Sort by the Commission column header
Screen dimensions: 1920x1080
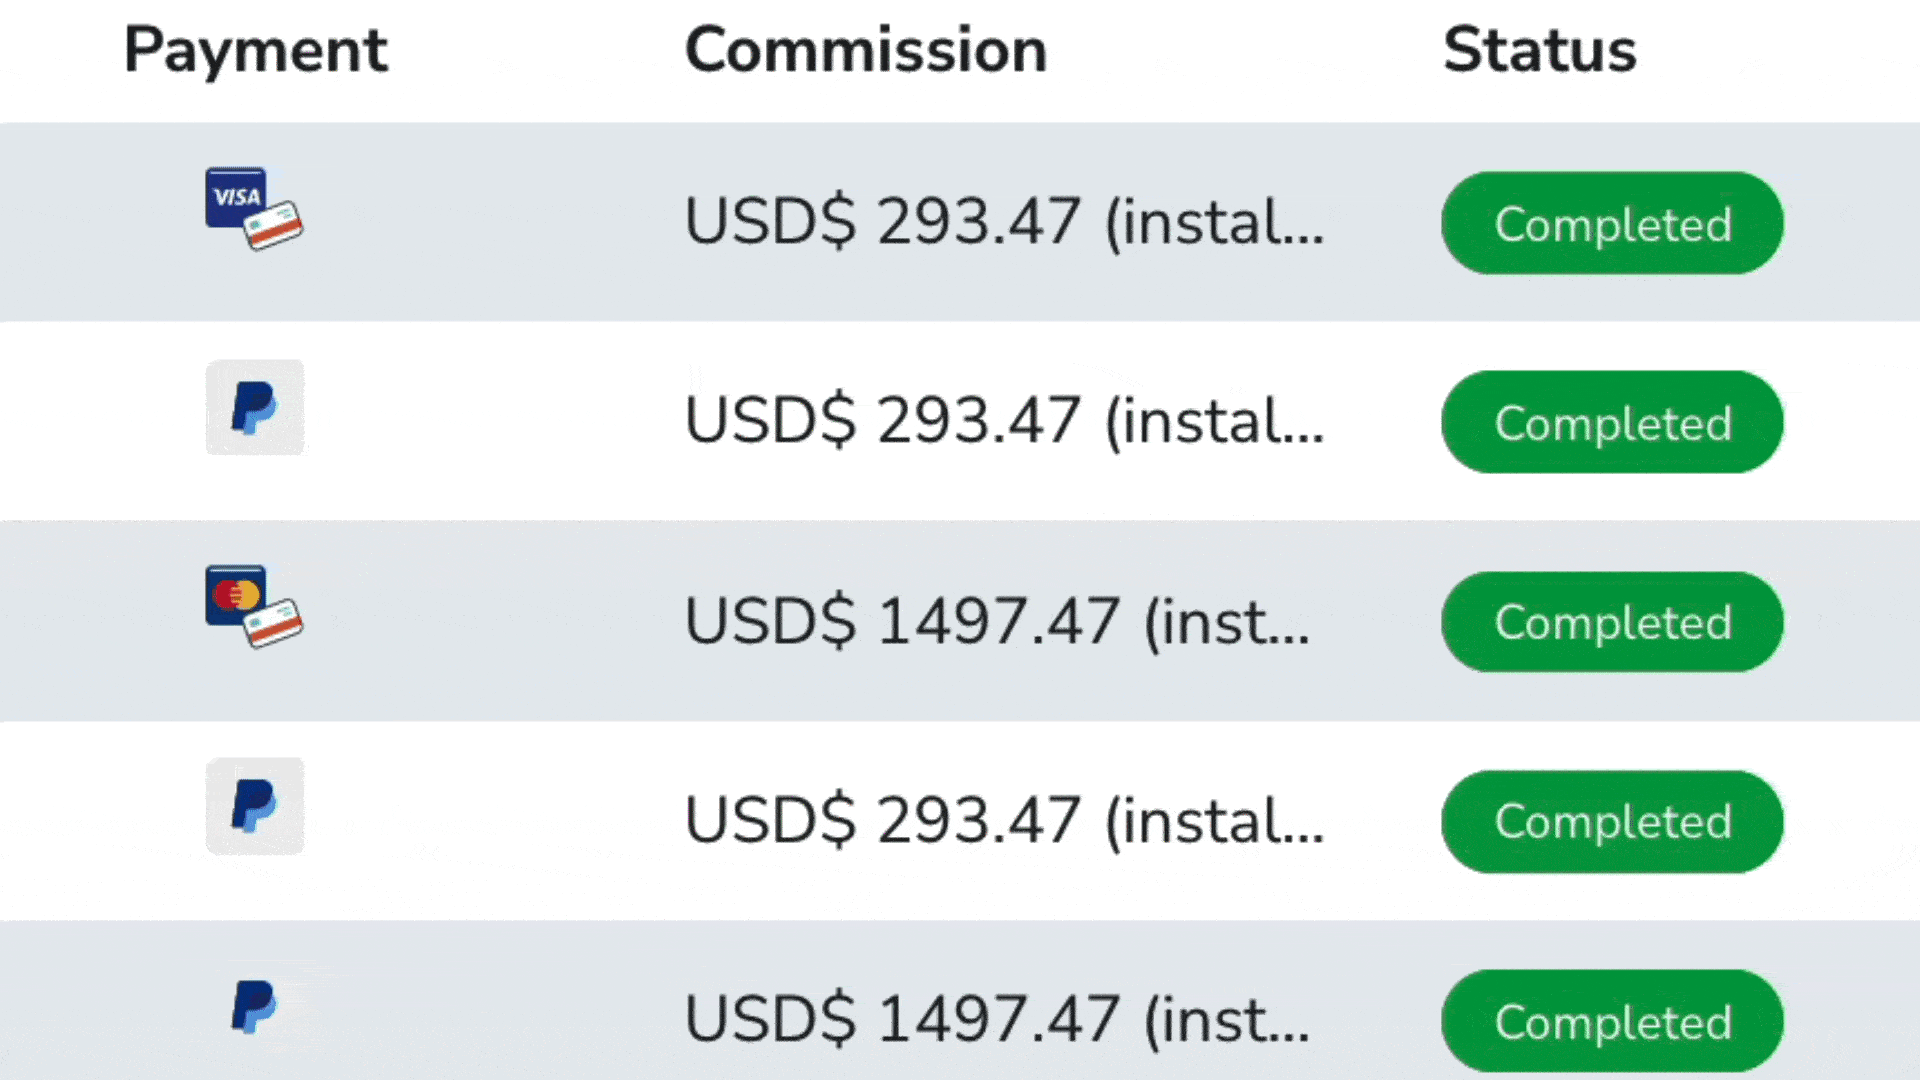866,50
